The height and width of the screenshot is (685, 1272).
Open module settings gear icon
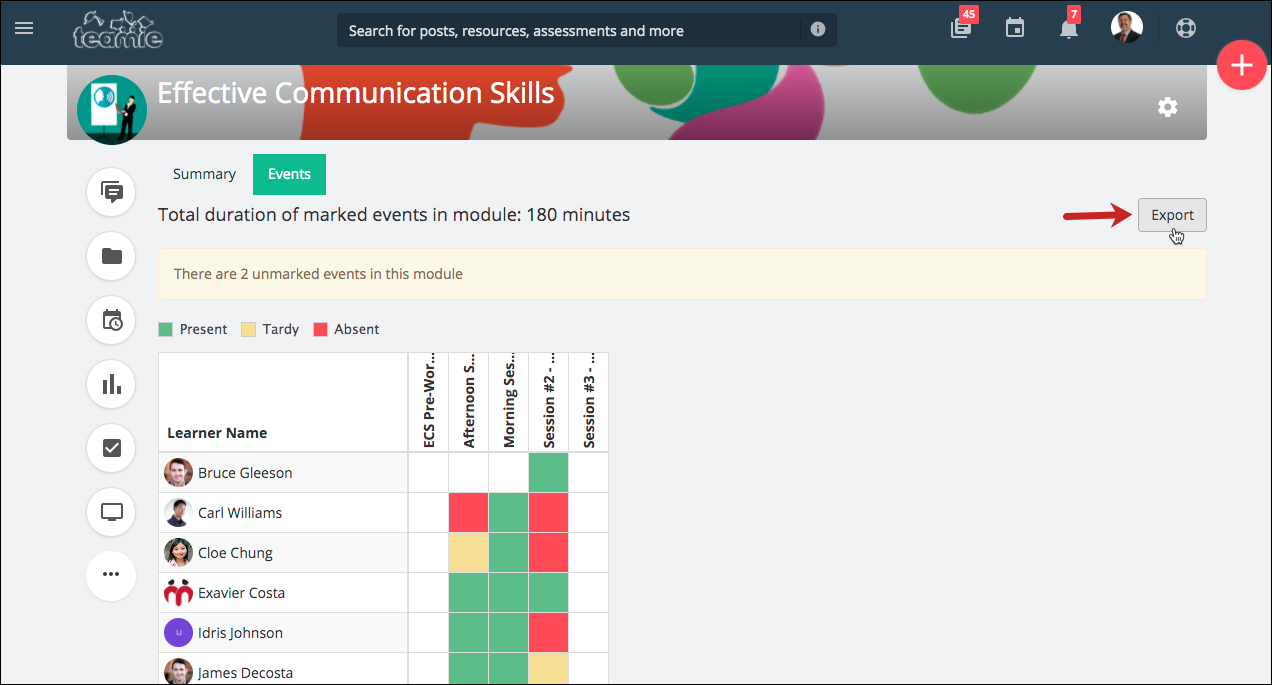1167,107
